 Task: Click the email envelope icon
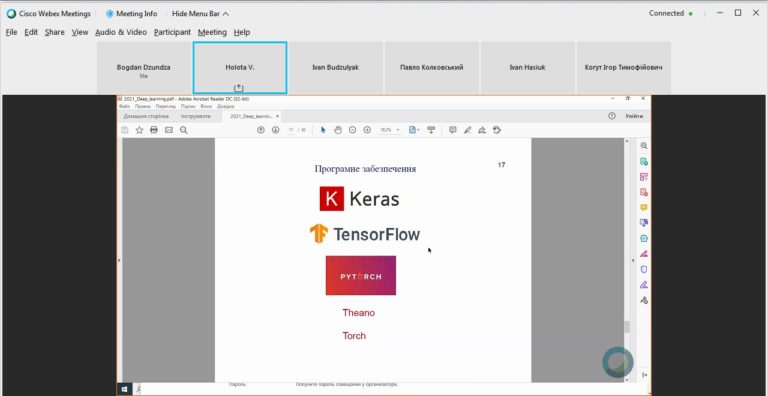tap(168, 130)
